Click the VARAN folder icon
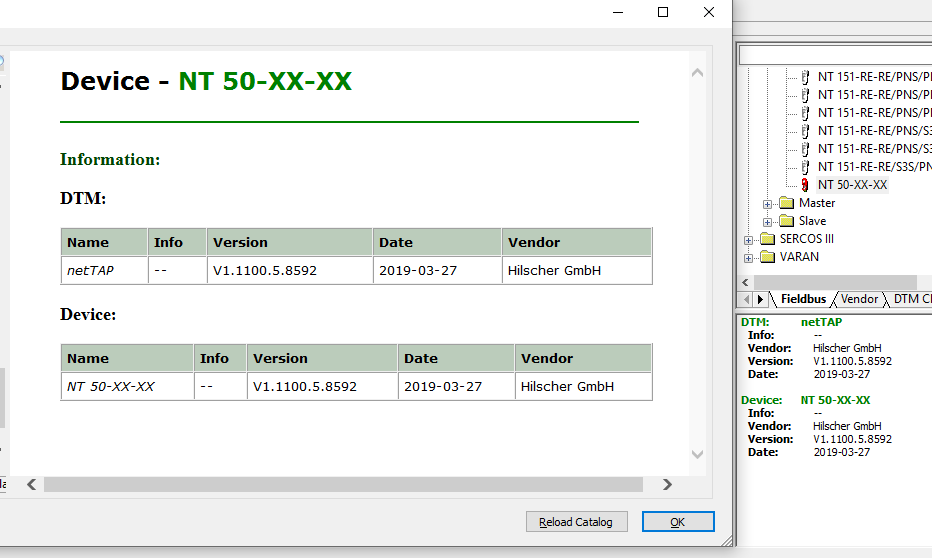This screenshot has height=558, width=932. [767, 257]
